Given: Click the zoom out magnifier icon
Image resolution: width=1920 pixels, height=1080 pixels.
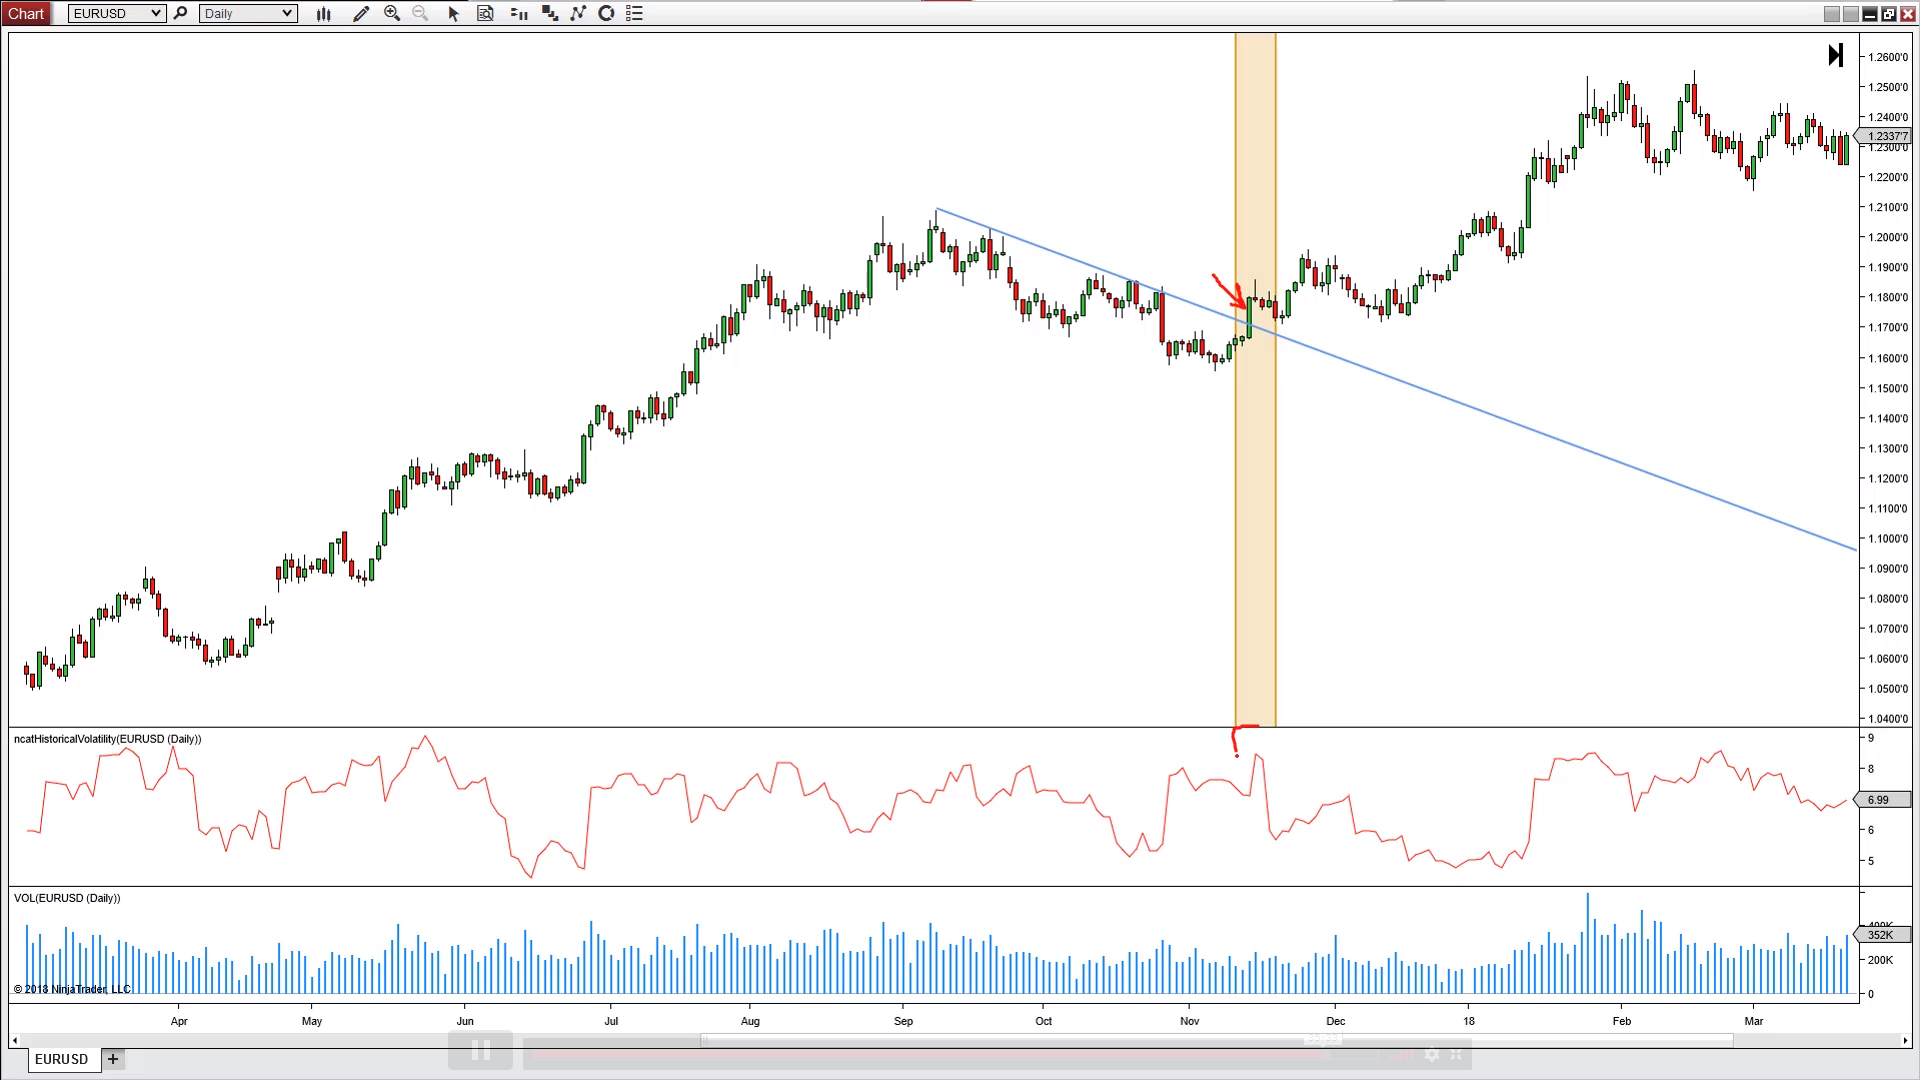Looking at the screenshot, I should pyautogui.click(x=420, y=13).
